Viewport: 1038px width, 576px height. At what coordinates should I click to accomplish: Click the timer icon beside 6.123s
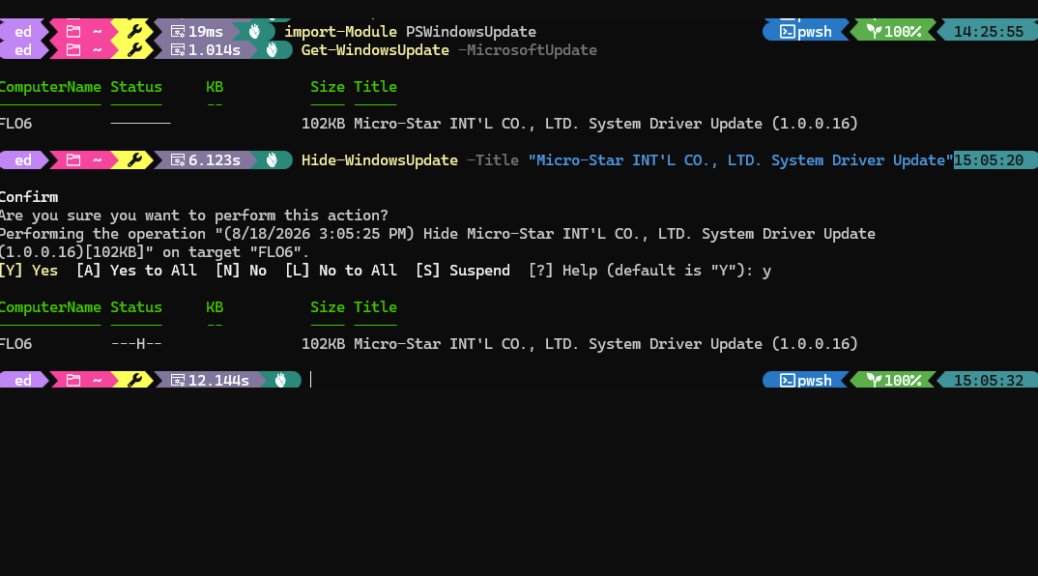point(177,160)
